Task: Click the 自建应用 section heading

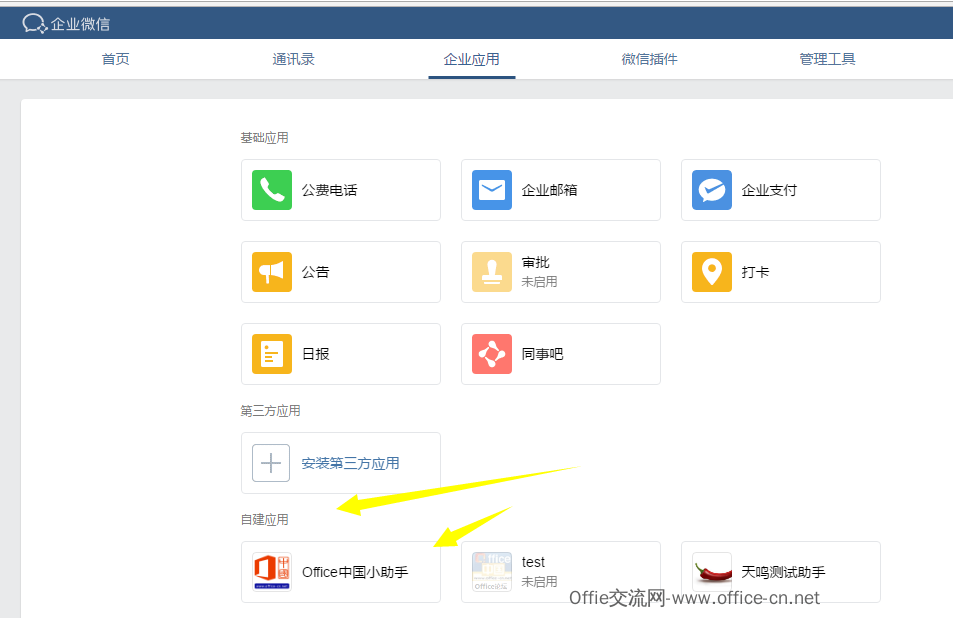Action: click(x=264, y=520)
